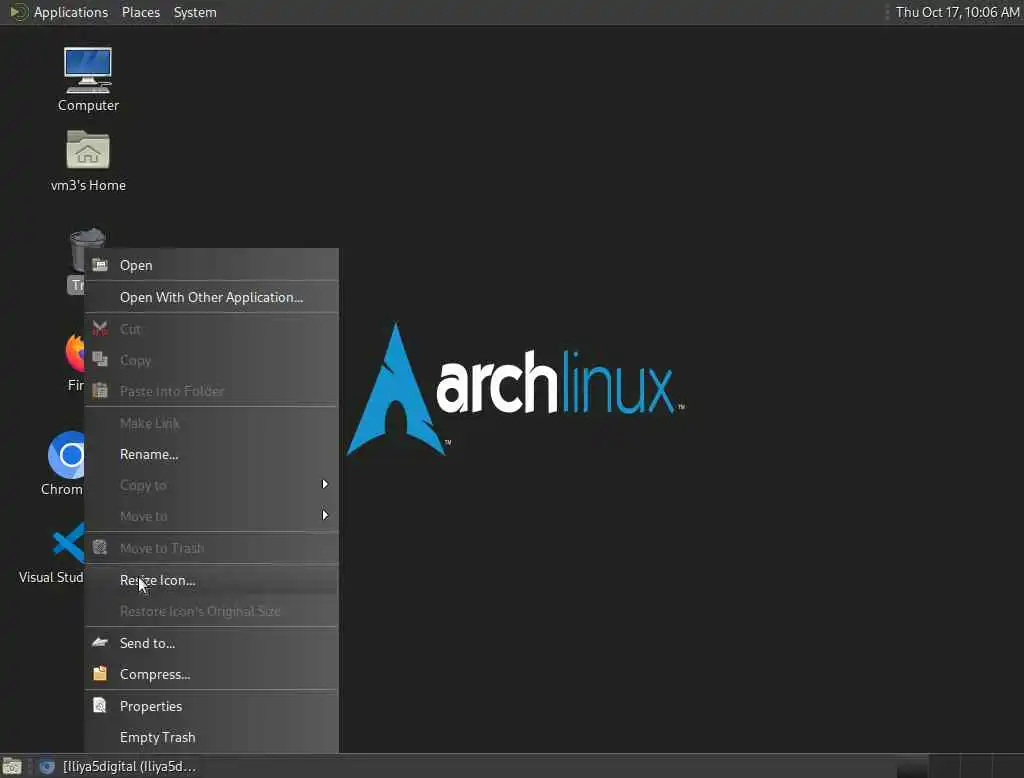Viewport: 1024px width, 778px height.
Task: Open the Computer desktop icon
Action: click(x=88, y=71)
